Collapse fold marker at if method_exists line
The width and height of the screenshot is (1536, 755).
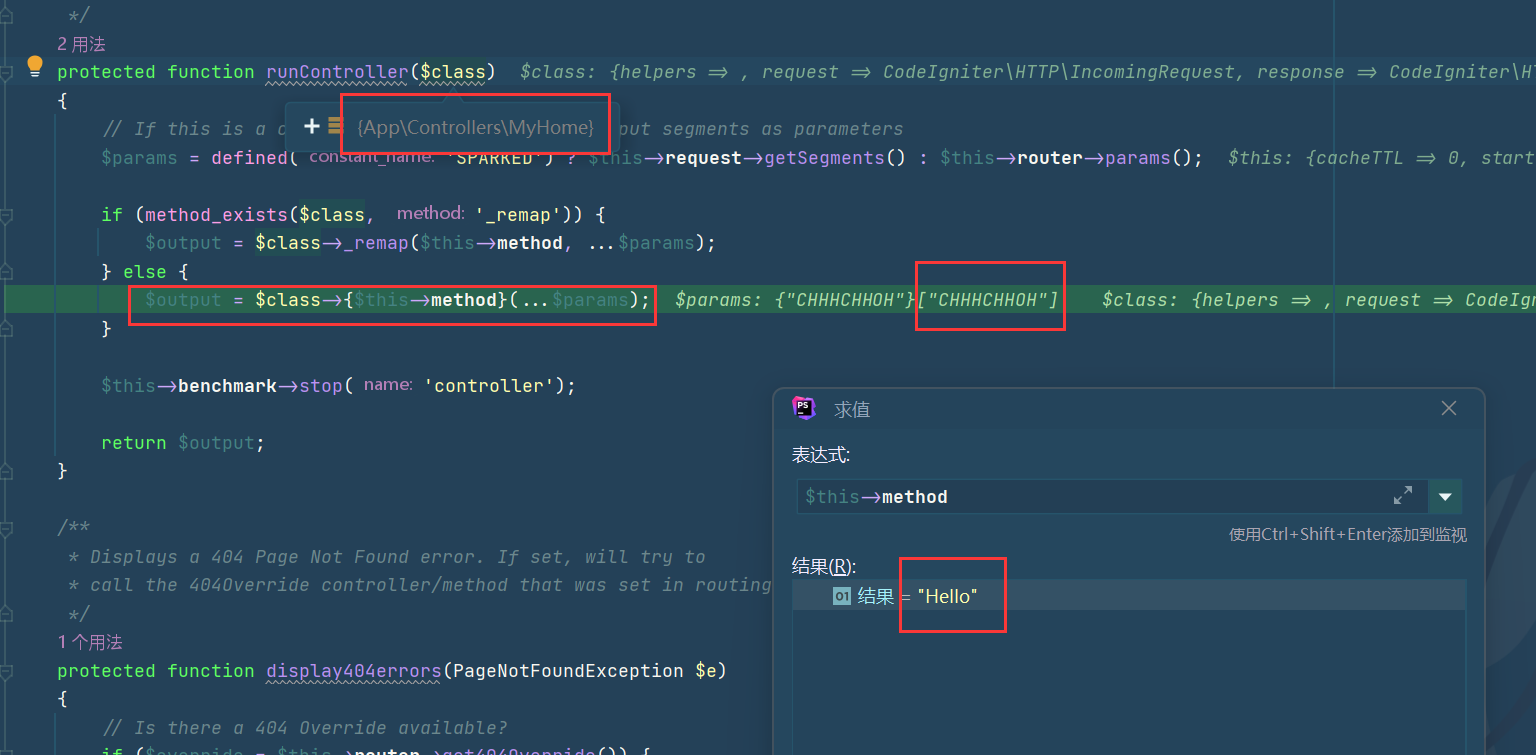tap(7, 214)
